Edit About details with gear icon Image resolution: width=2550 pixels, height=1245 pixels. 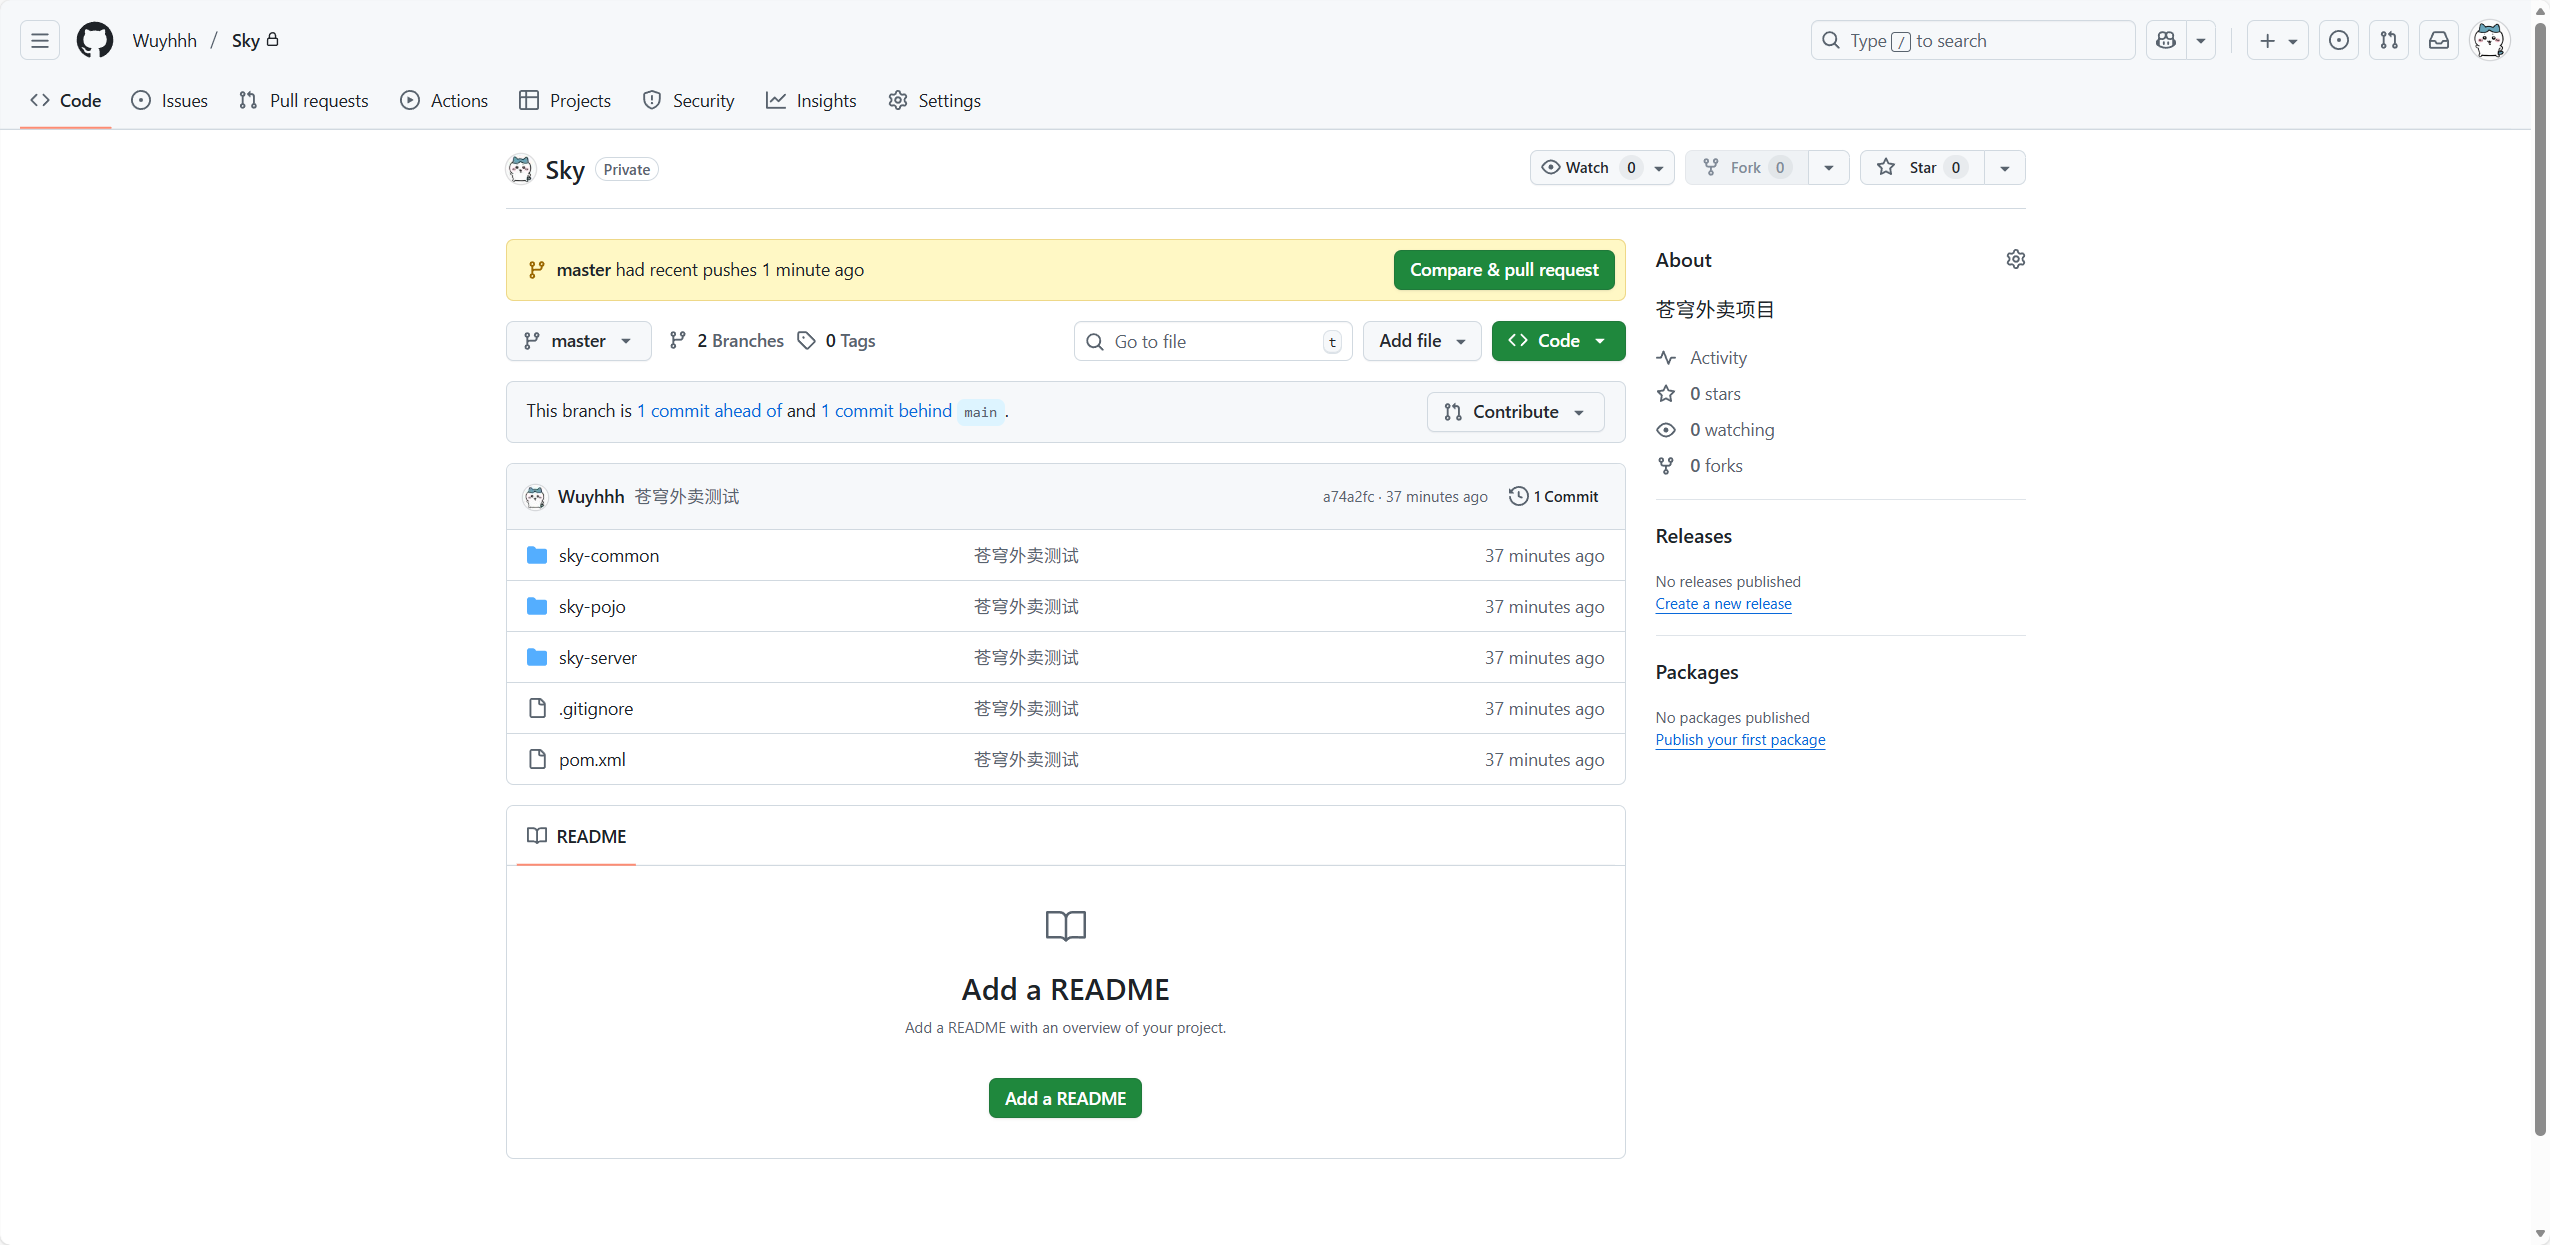[2015, 260]
